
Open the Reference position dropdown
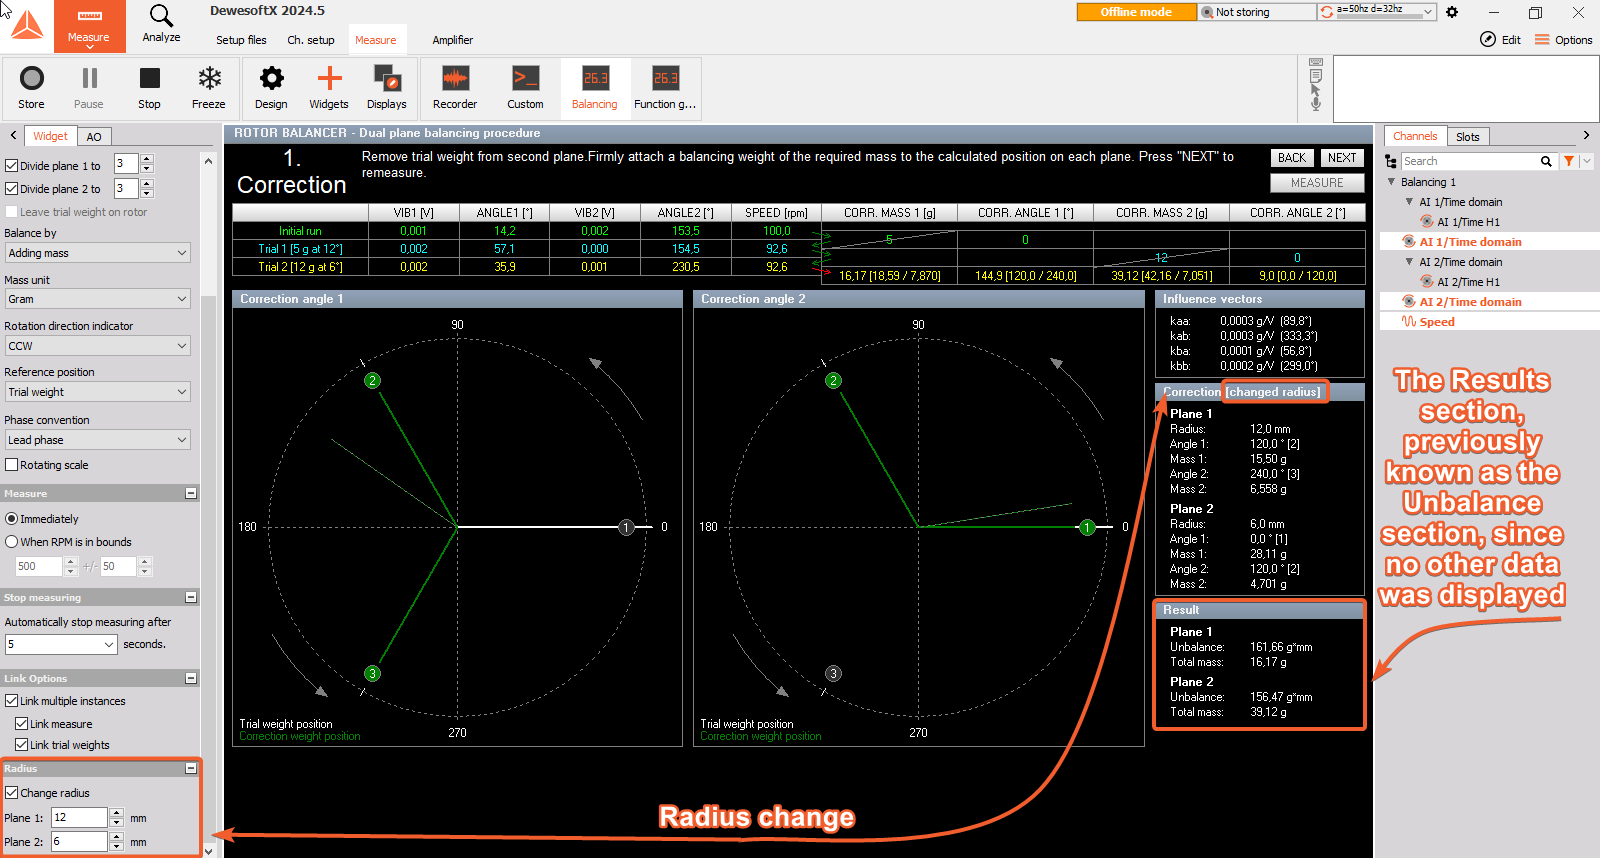(97, 392)
